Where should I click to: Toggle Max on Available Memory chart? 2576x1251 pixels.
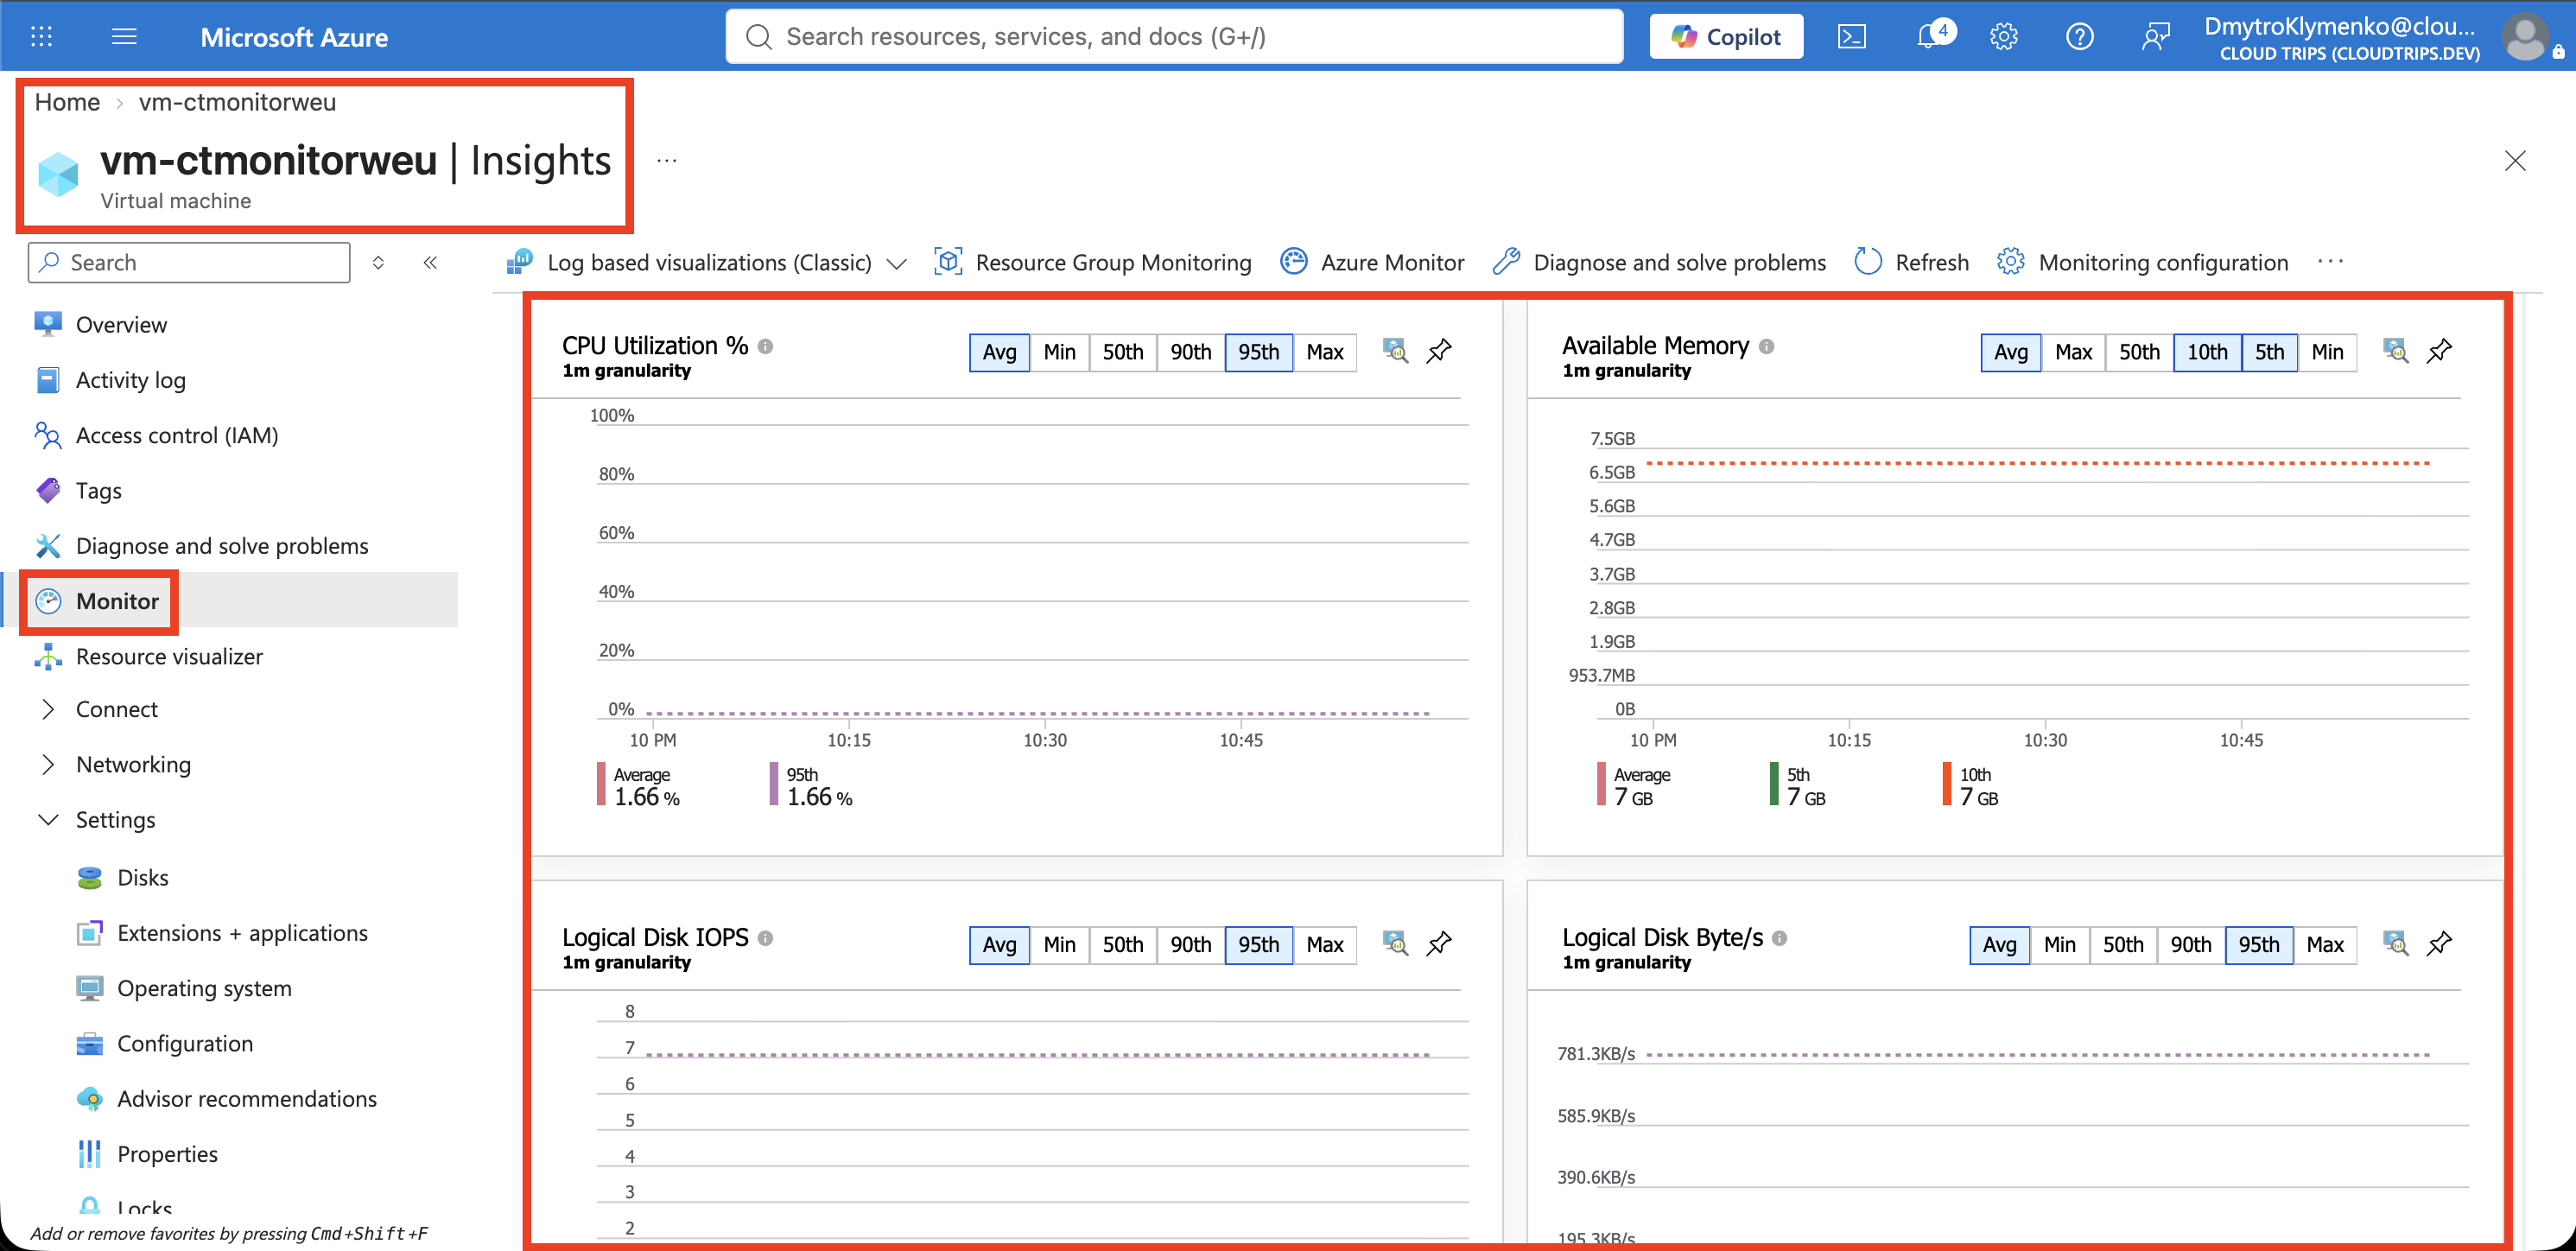click(2073, 352)
